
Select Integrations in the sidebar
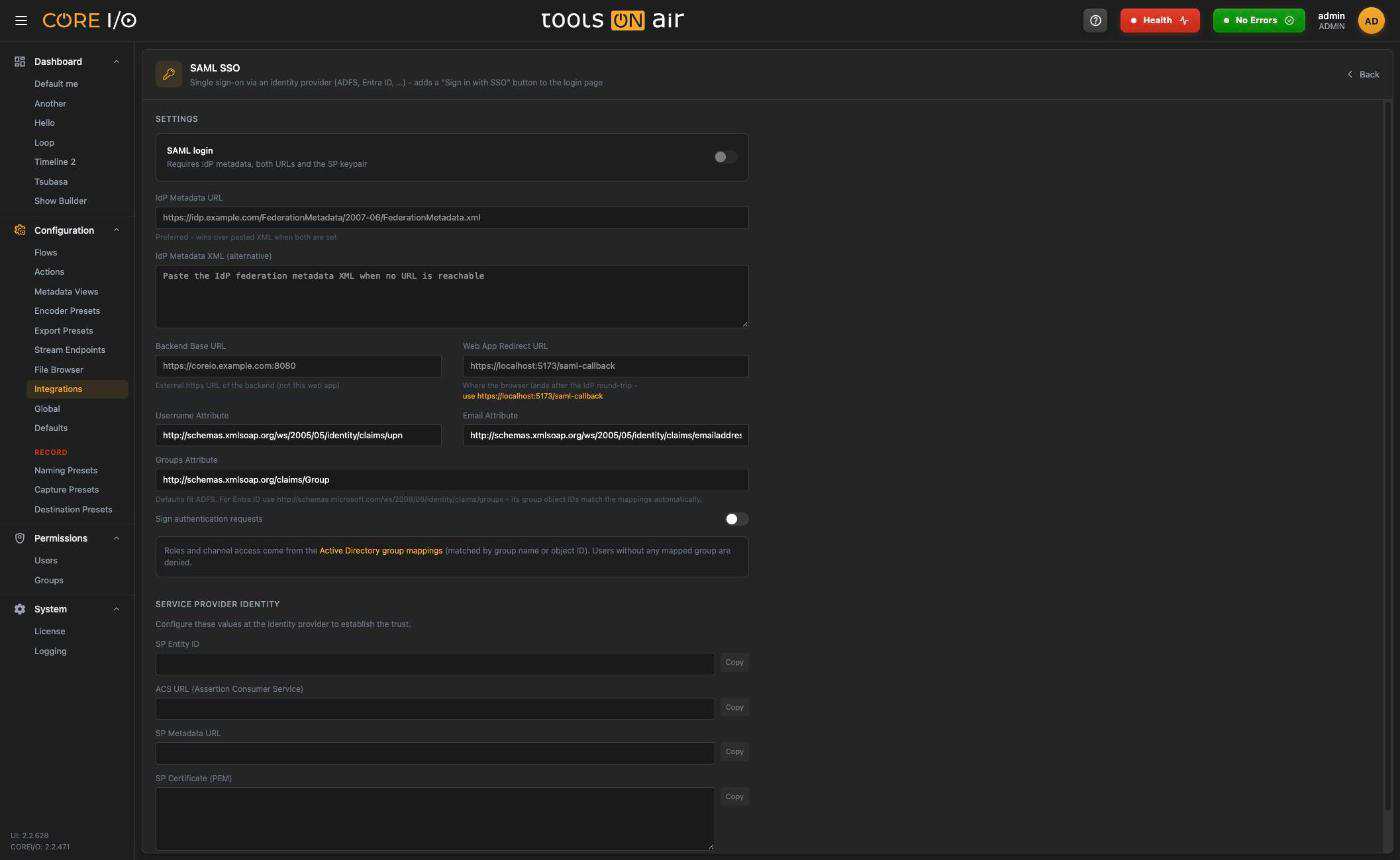[x=76, y=389]
